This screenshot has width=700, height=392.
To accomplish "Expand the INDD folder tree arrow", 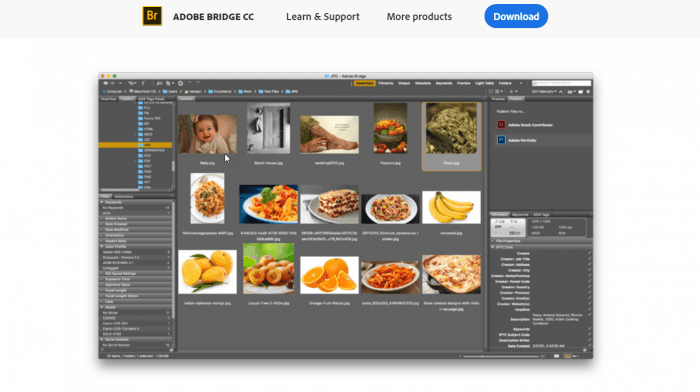I will click(x=135, y=134).
